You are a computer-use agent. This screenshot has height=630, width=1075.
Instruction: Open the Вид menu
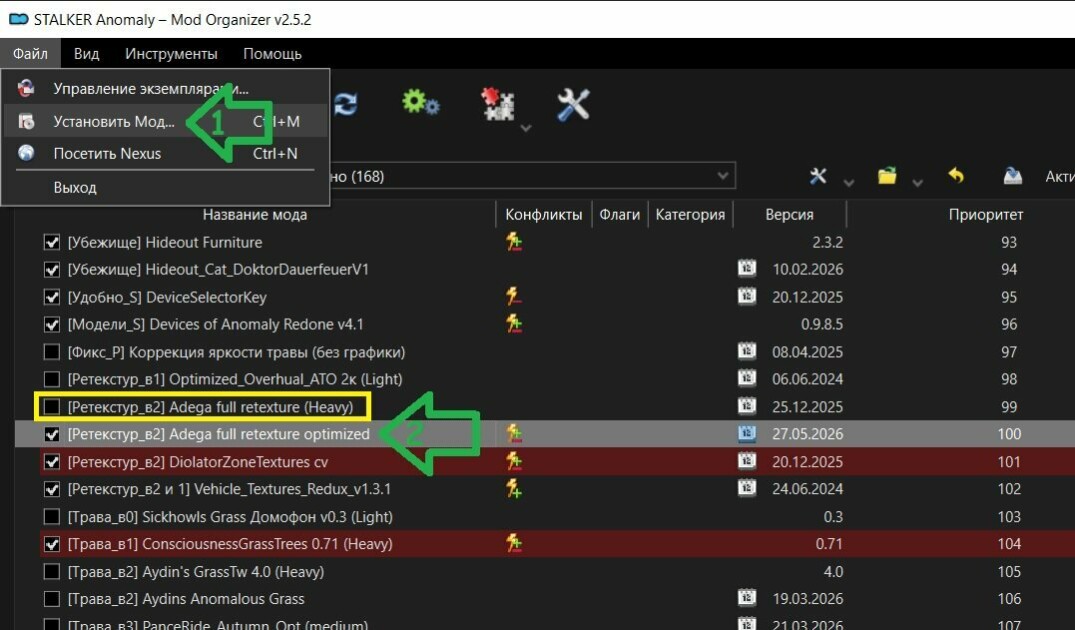(x=86, y=53)
